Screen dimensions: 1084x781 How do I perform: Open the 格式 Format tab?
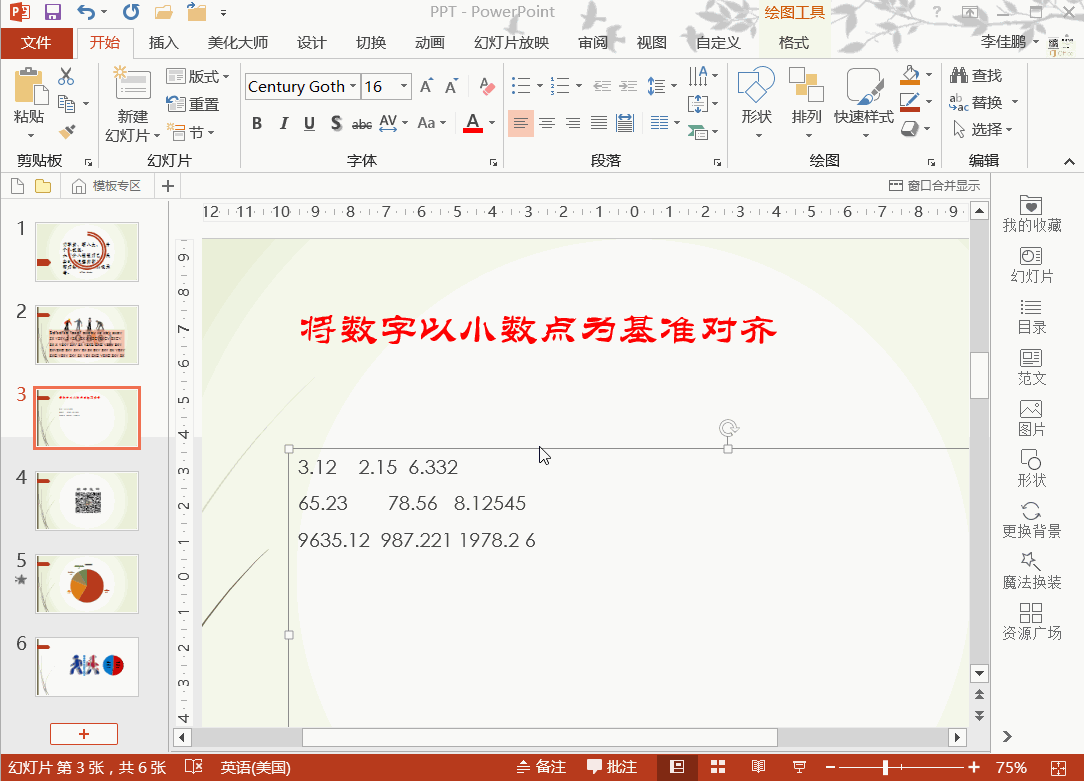tap(794, 43)
